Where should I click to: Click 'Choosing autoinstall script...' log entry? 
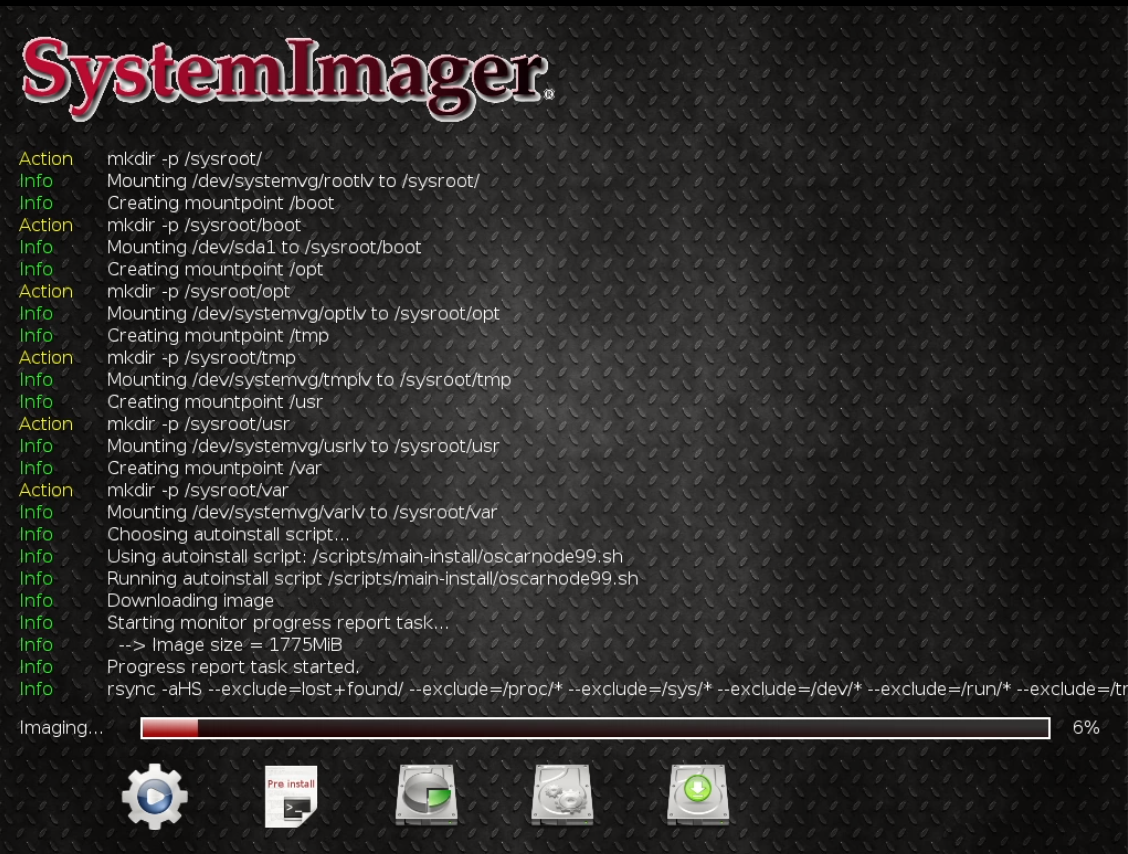(x=228, y=535)
